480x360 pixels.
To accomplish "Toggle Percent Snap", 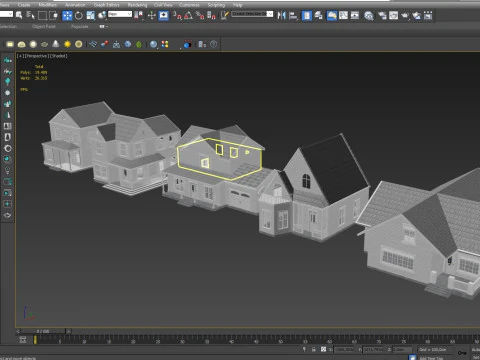I will click(200, 15).
